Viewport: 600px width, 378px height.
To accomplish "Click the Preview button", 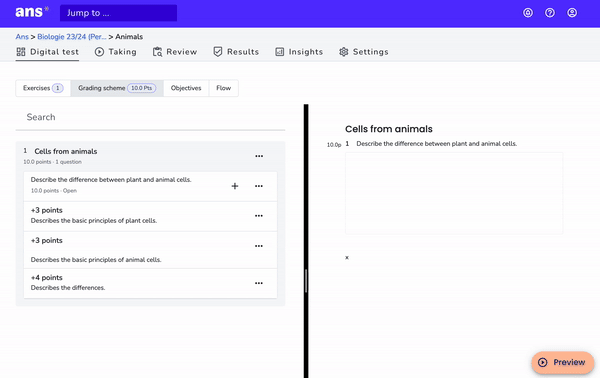I will (x=562, y=362).
